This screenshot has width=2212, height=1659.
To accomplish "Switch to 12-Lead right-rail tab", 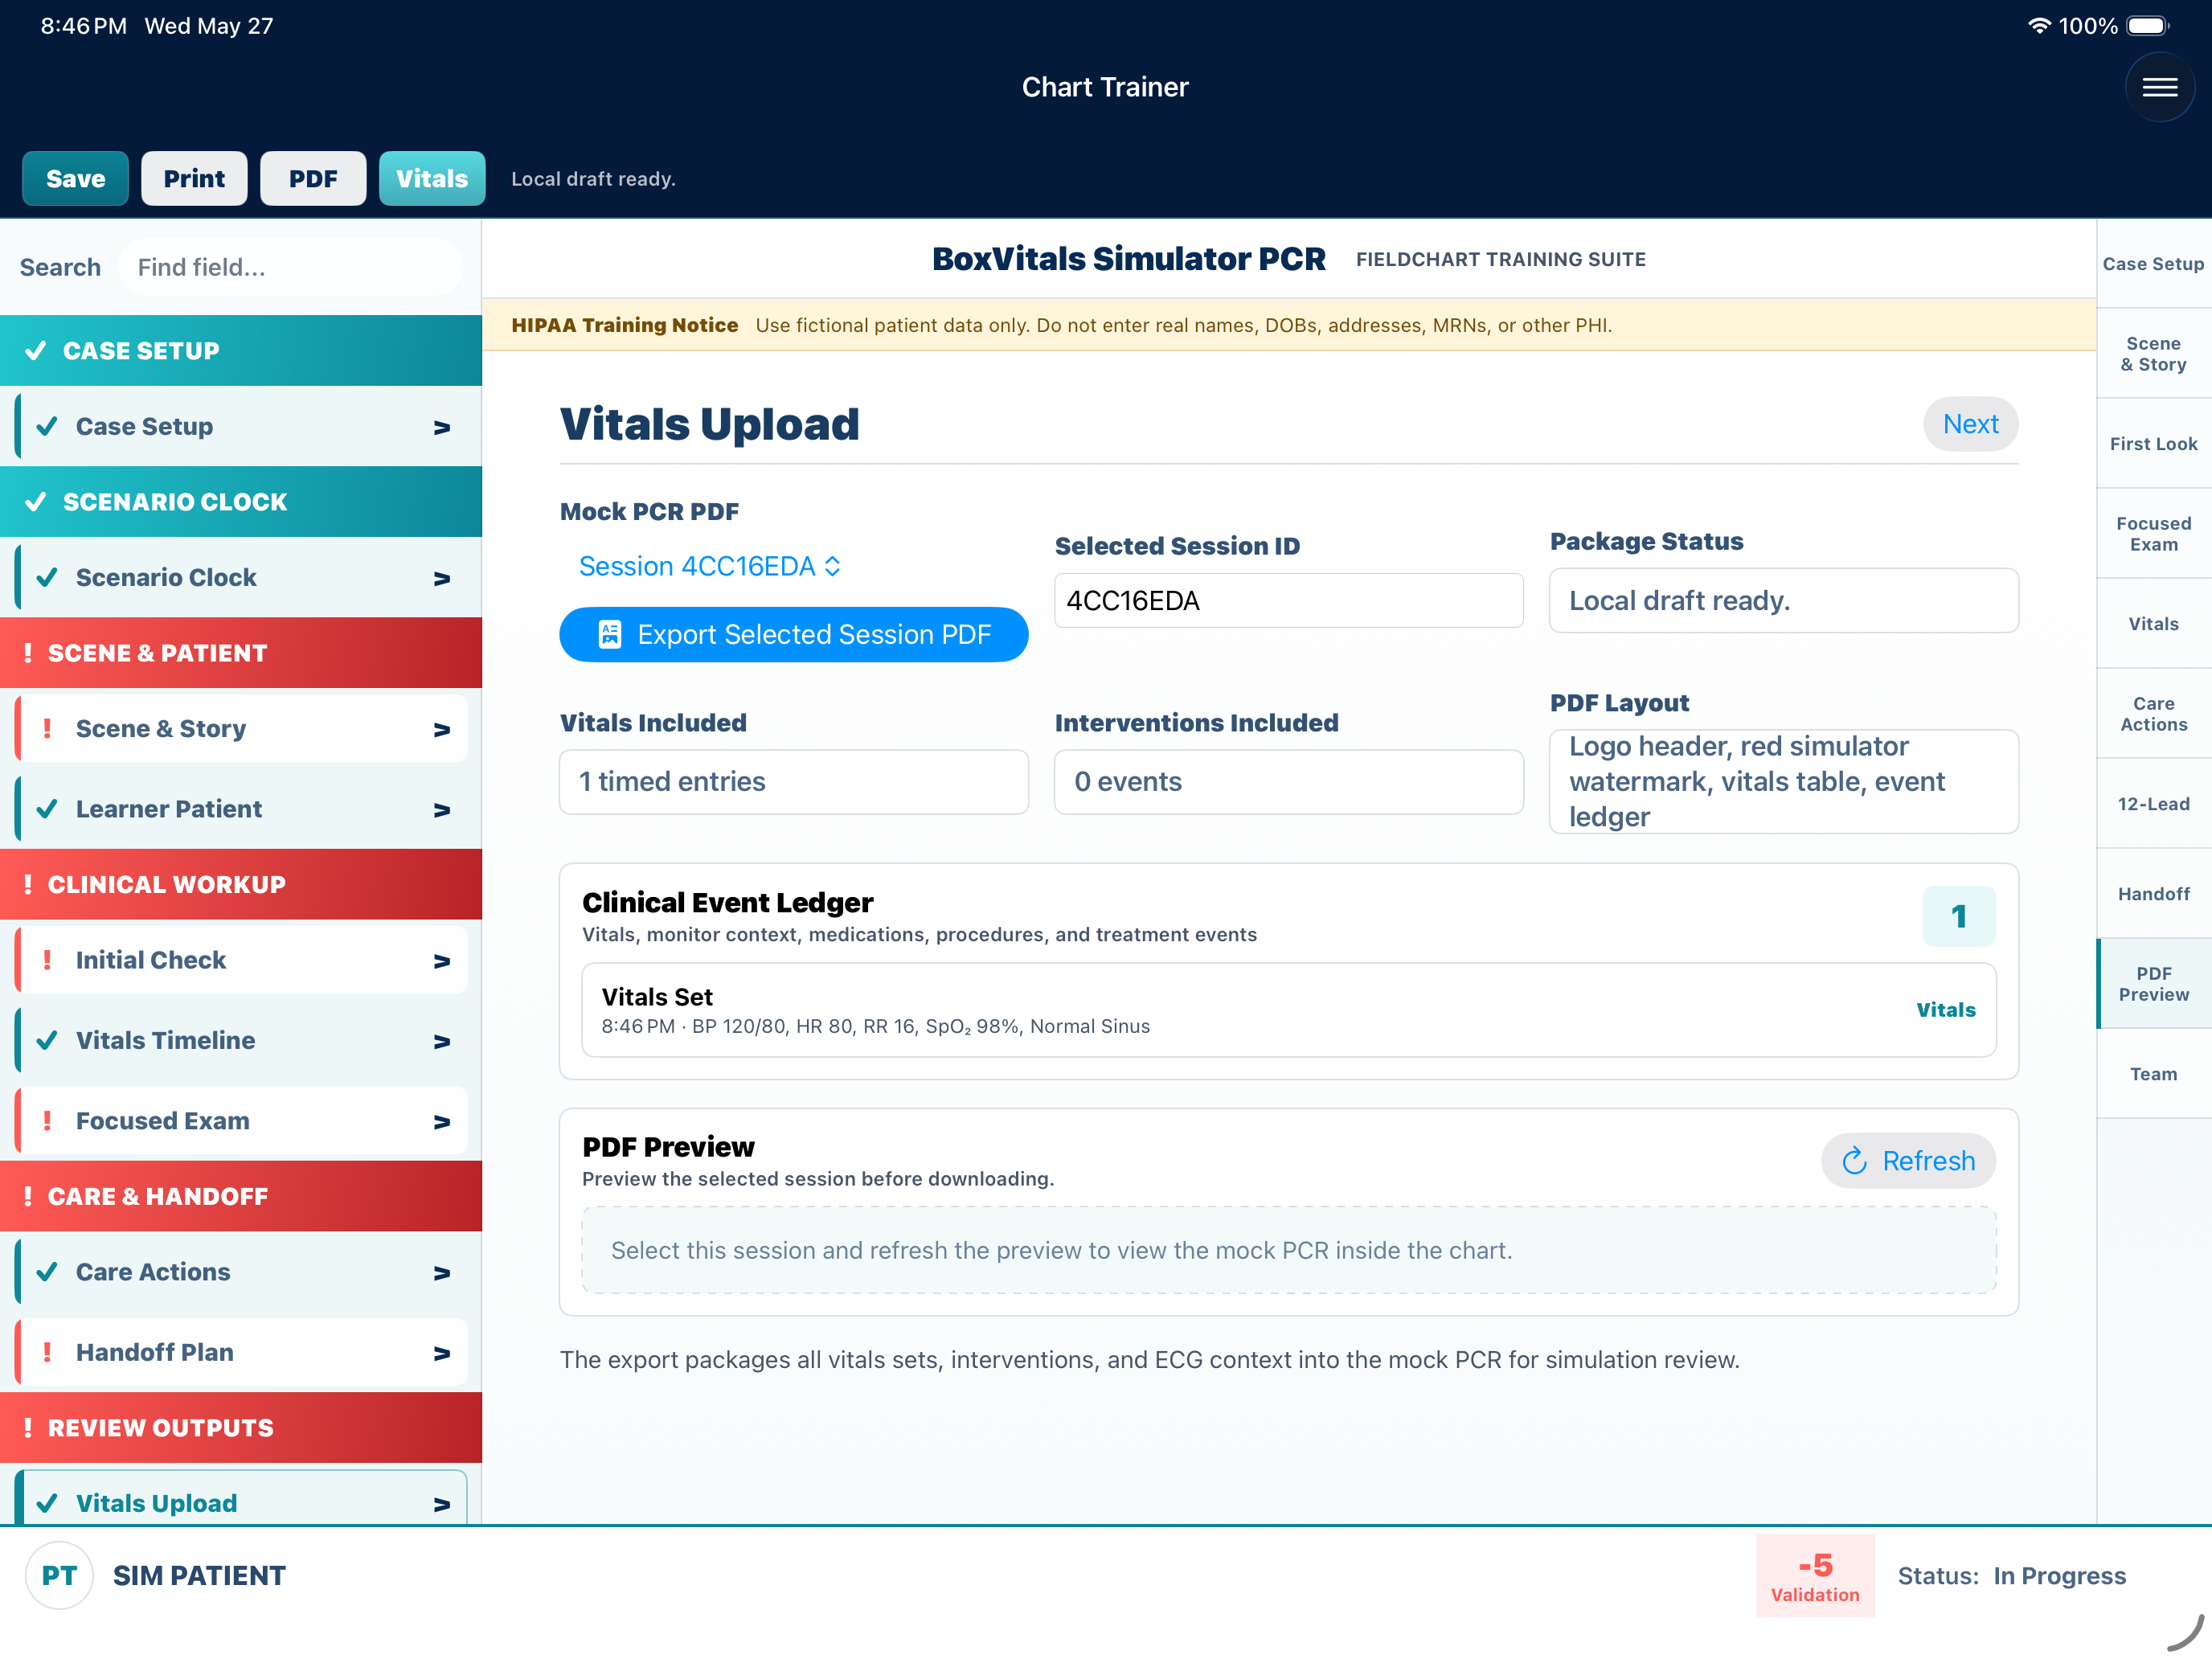I will tap(2153, 803).
